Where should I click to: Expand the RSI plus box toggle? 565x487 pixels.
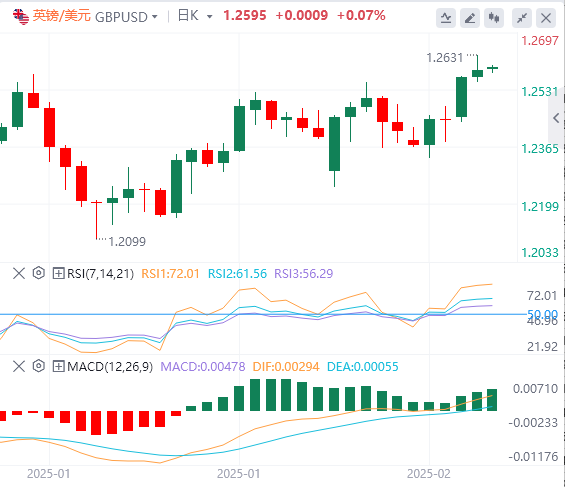58,273
